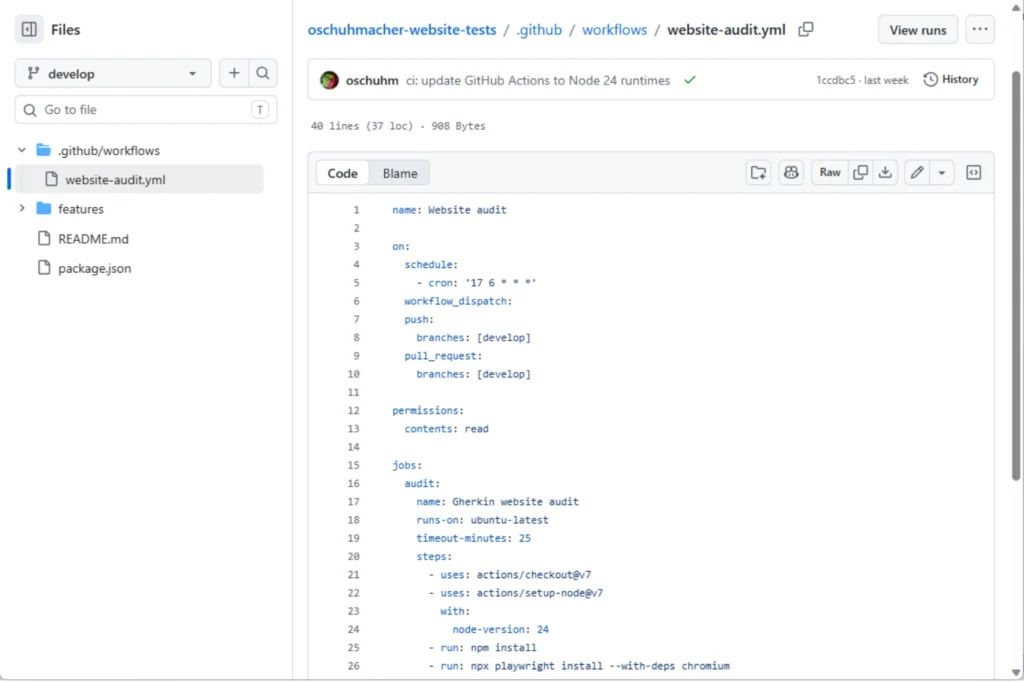Go to oschuhmacher-website-tests repository root

pos(402,30)
